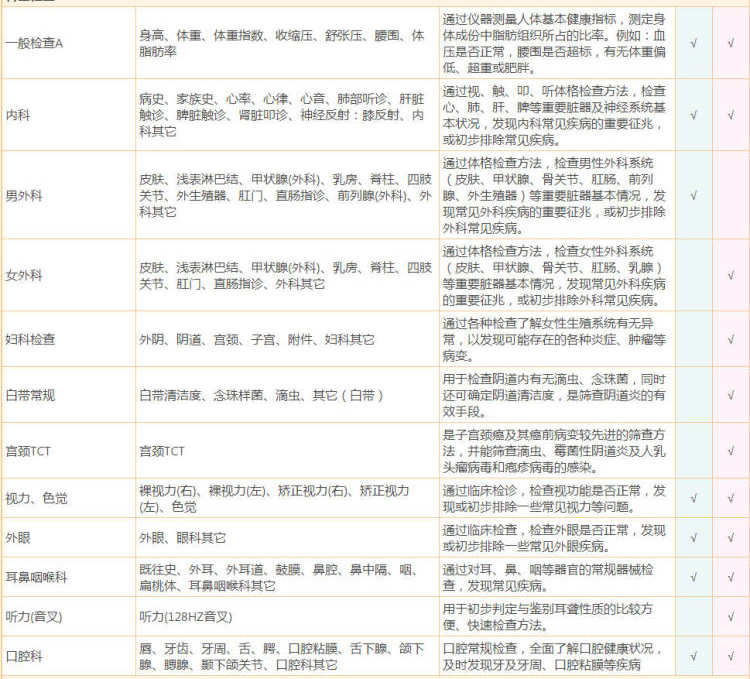Click the pink-column checkmark for 宫颈TCT
The width and height of the screenshot is (750, 679).
[730, 451]
